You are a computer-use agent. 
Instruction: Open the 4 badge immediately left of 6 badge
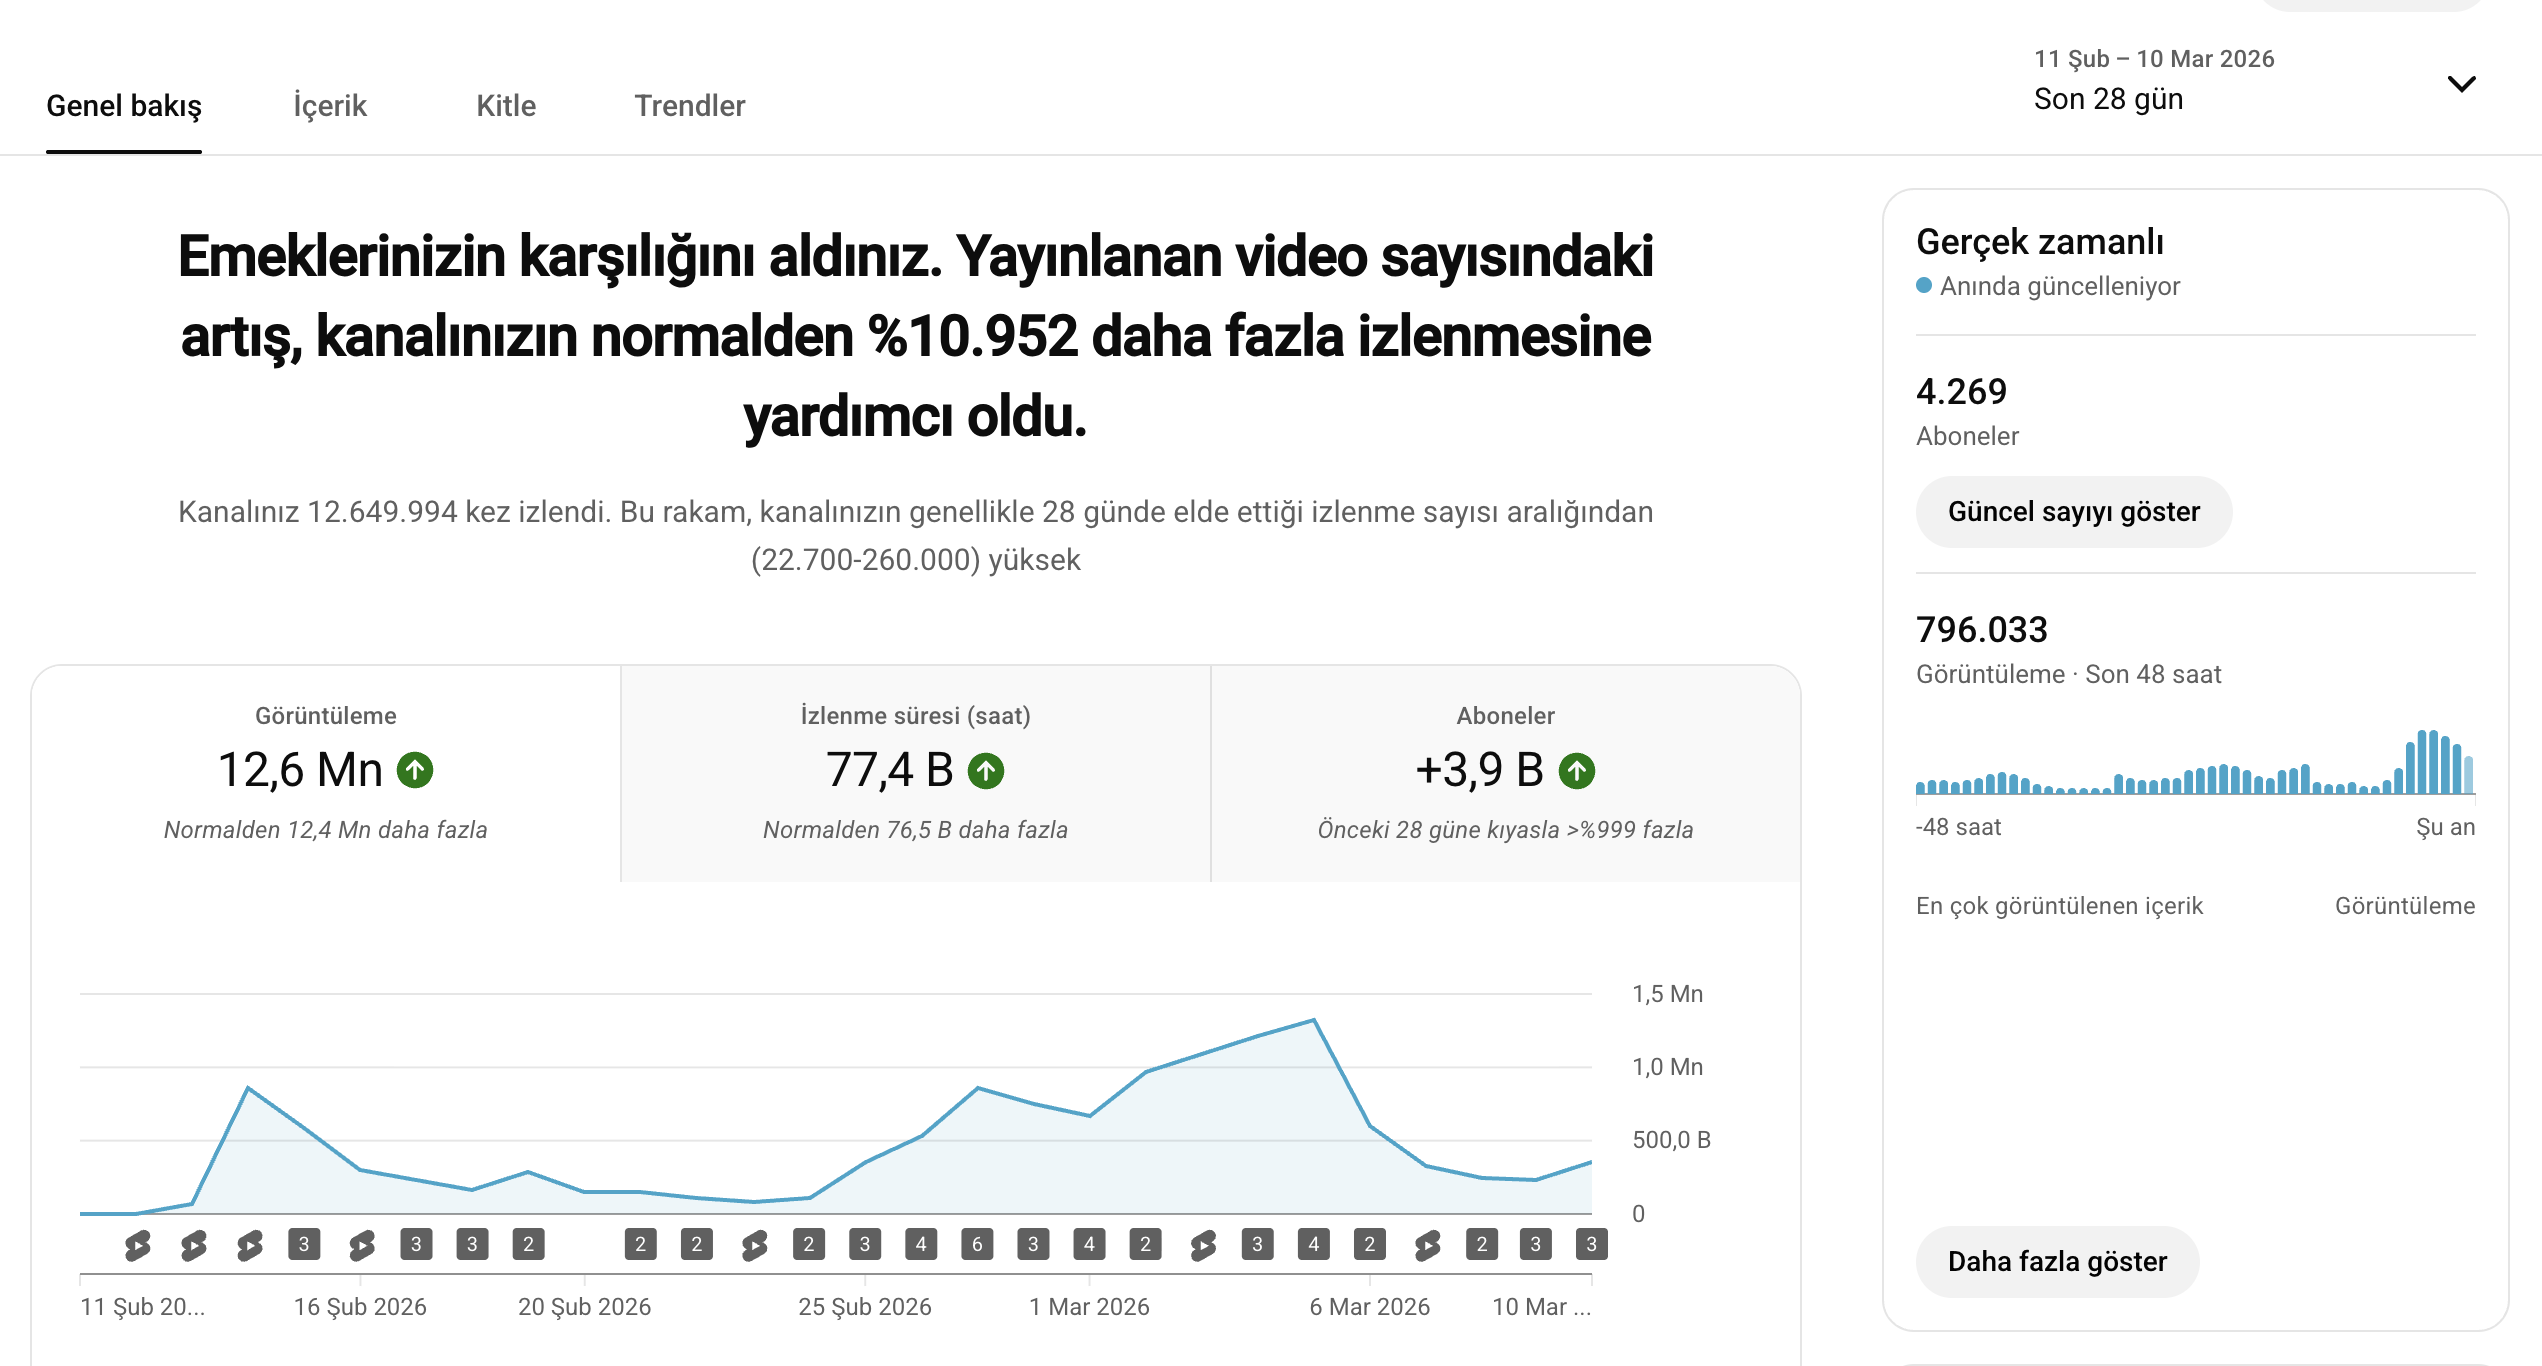921,1244
